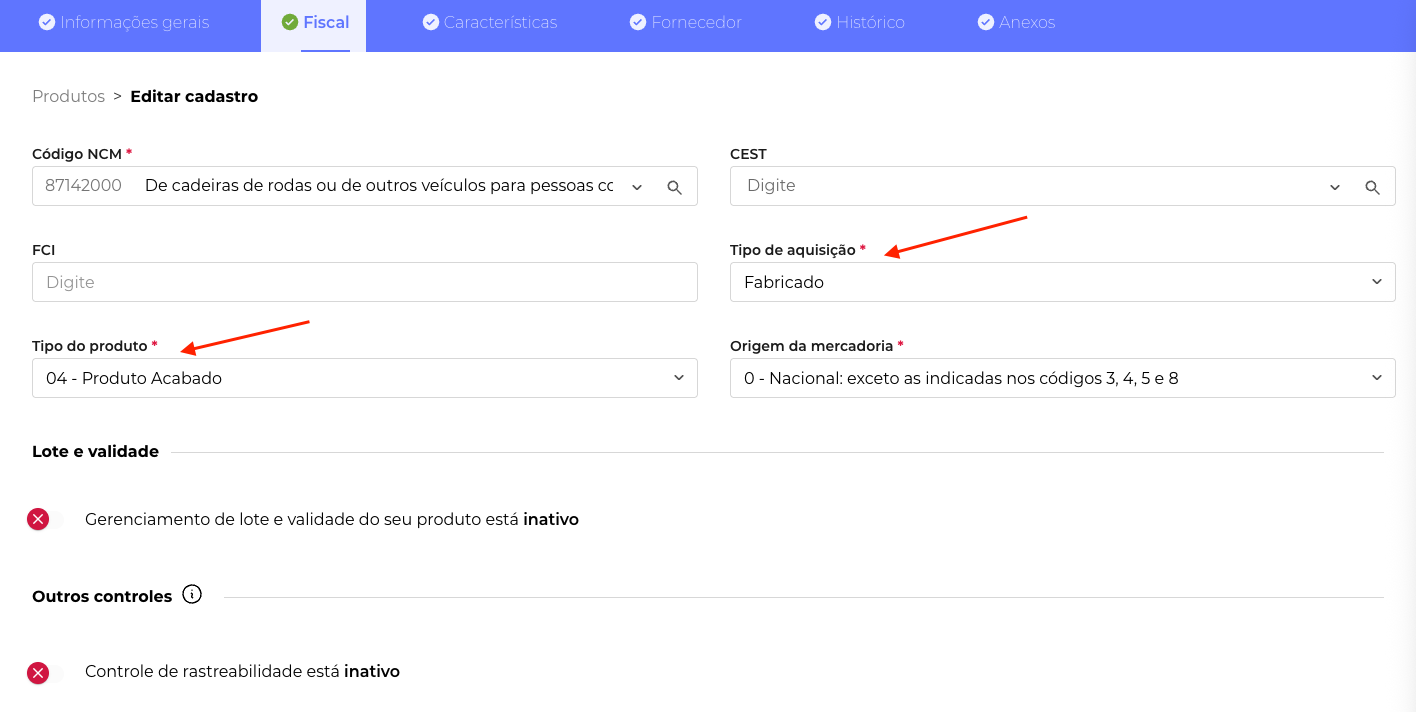Image resolution: width=1416 pixels, height=712 pixels.
Task: Click the red X icon for lote e validade
Action: [x=38, y=519]
